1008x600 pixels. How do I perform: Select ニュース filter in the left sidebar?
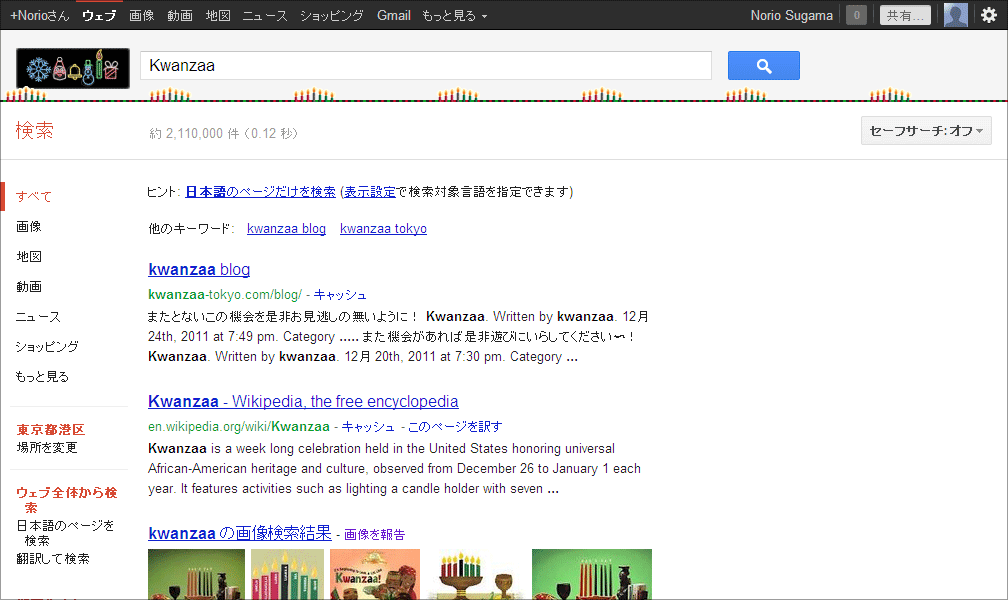pyautogui.click(x=38, y=317)
